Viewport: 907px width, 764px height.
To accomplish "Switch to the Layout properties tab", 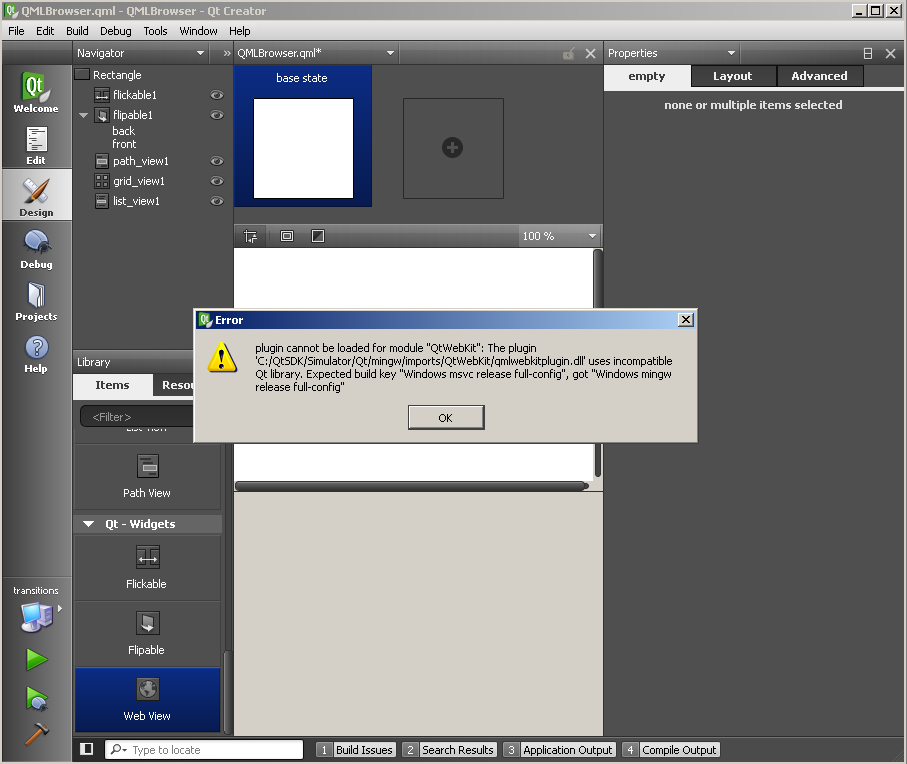I will click(732, 76).
